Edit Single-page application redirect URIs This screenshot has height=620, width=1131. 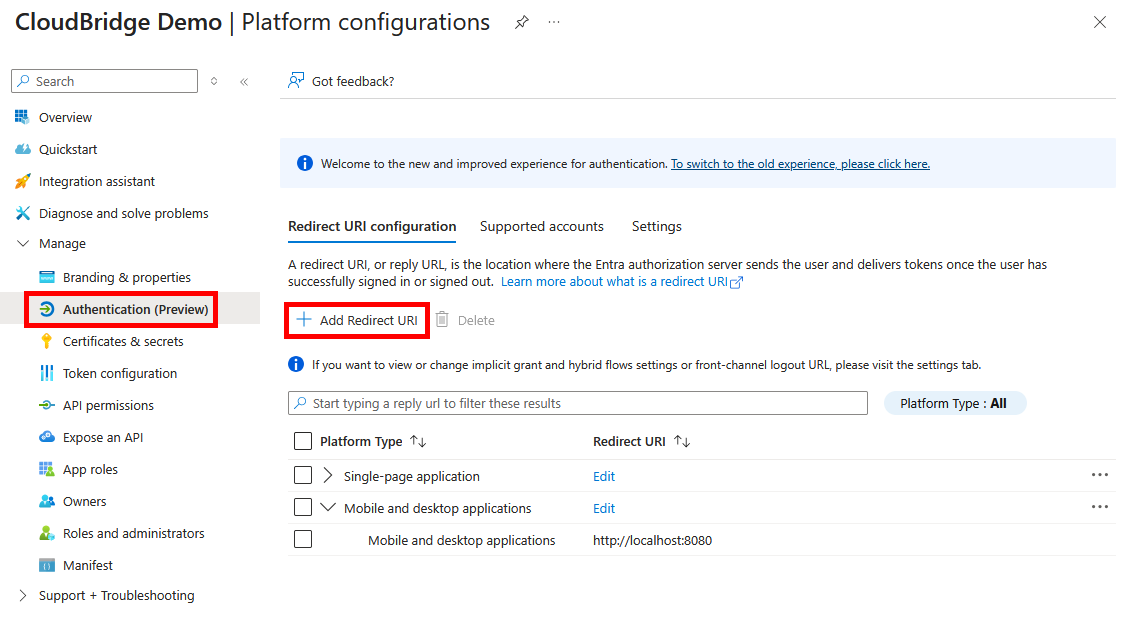pyautogui.click(x=604, y=477)
